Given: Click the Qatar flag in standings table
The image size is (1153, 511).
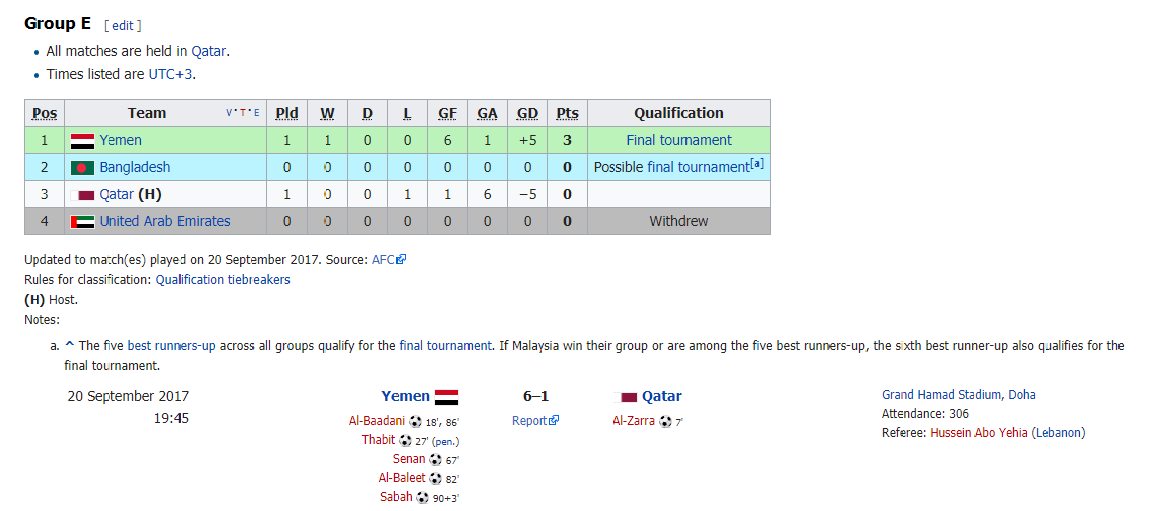Looking at the screenshot, I should [86, 195].
